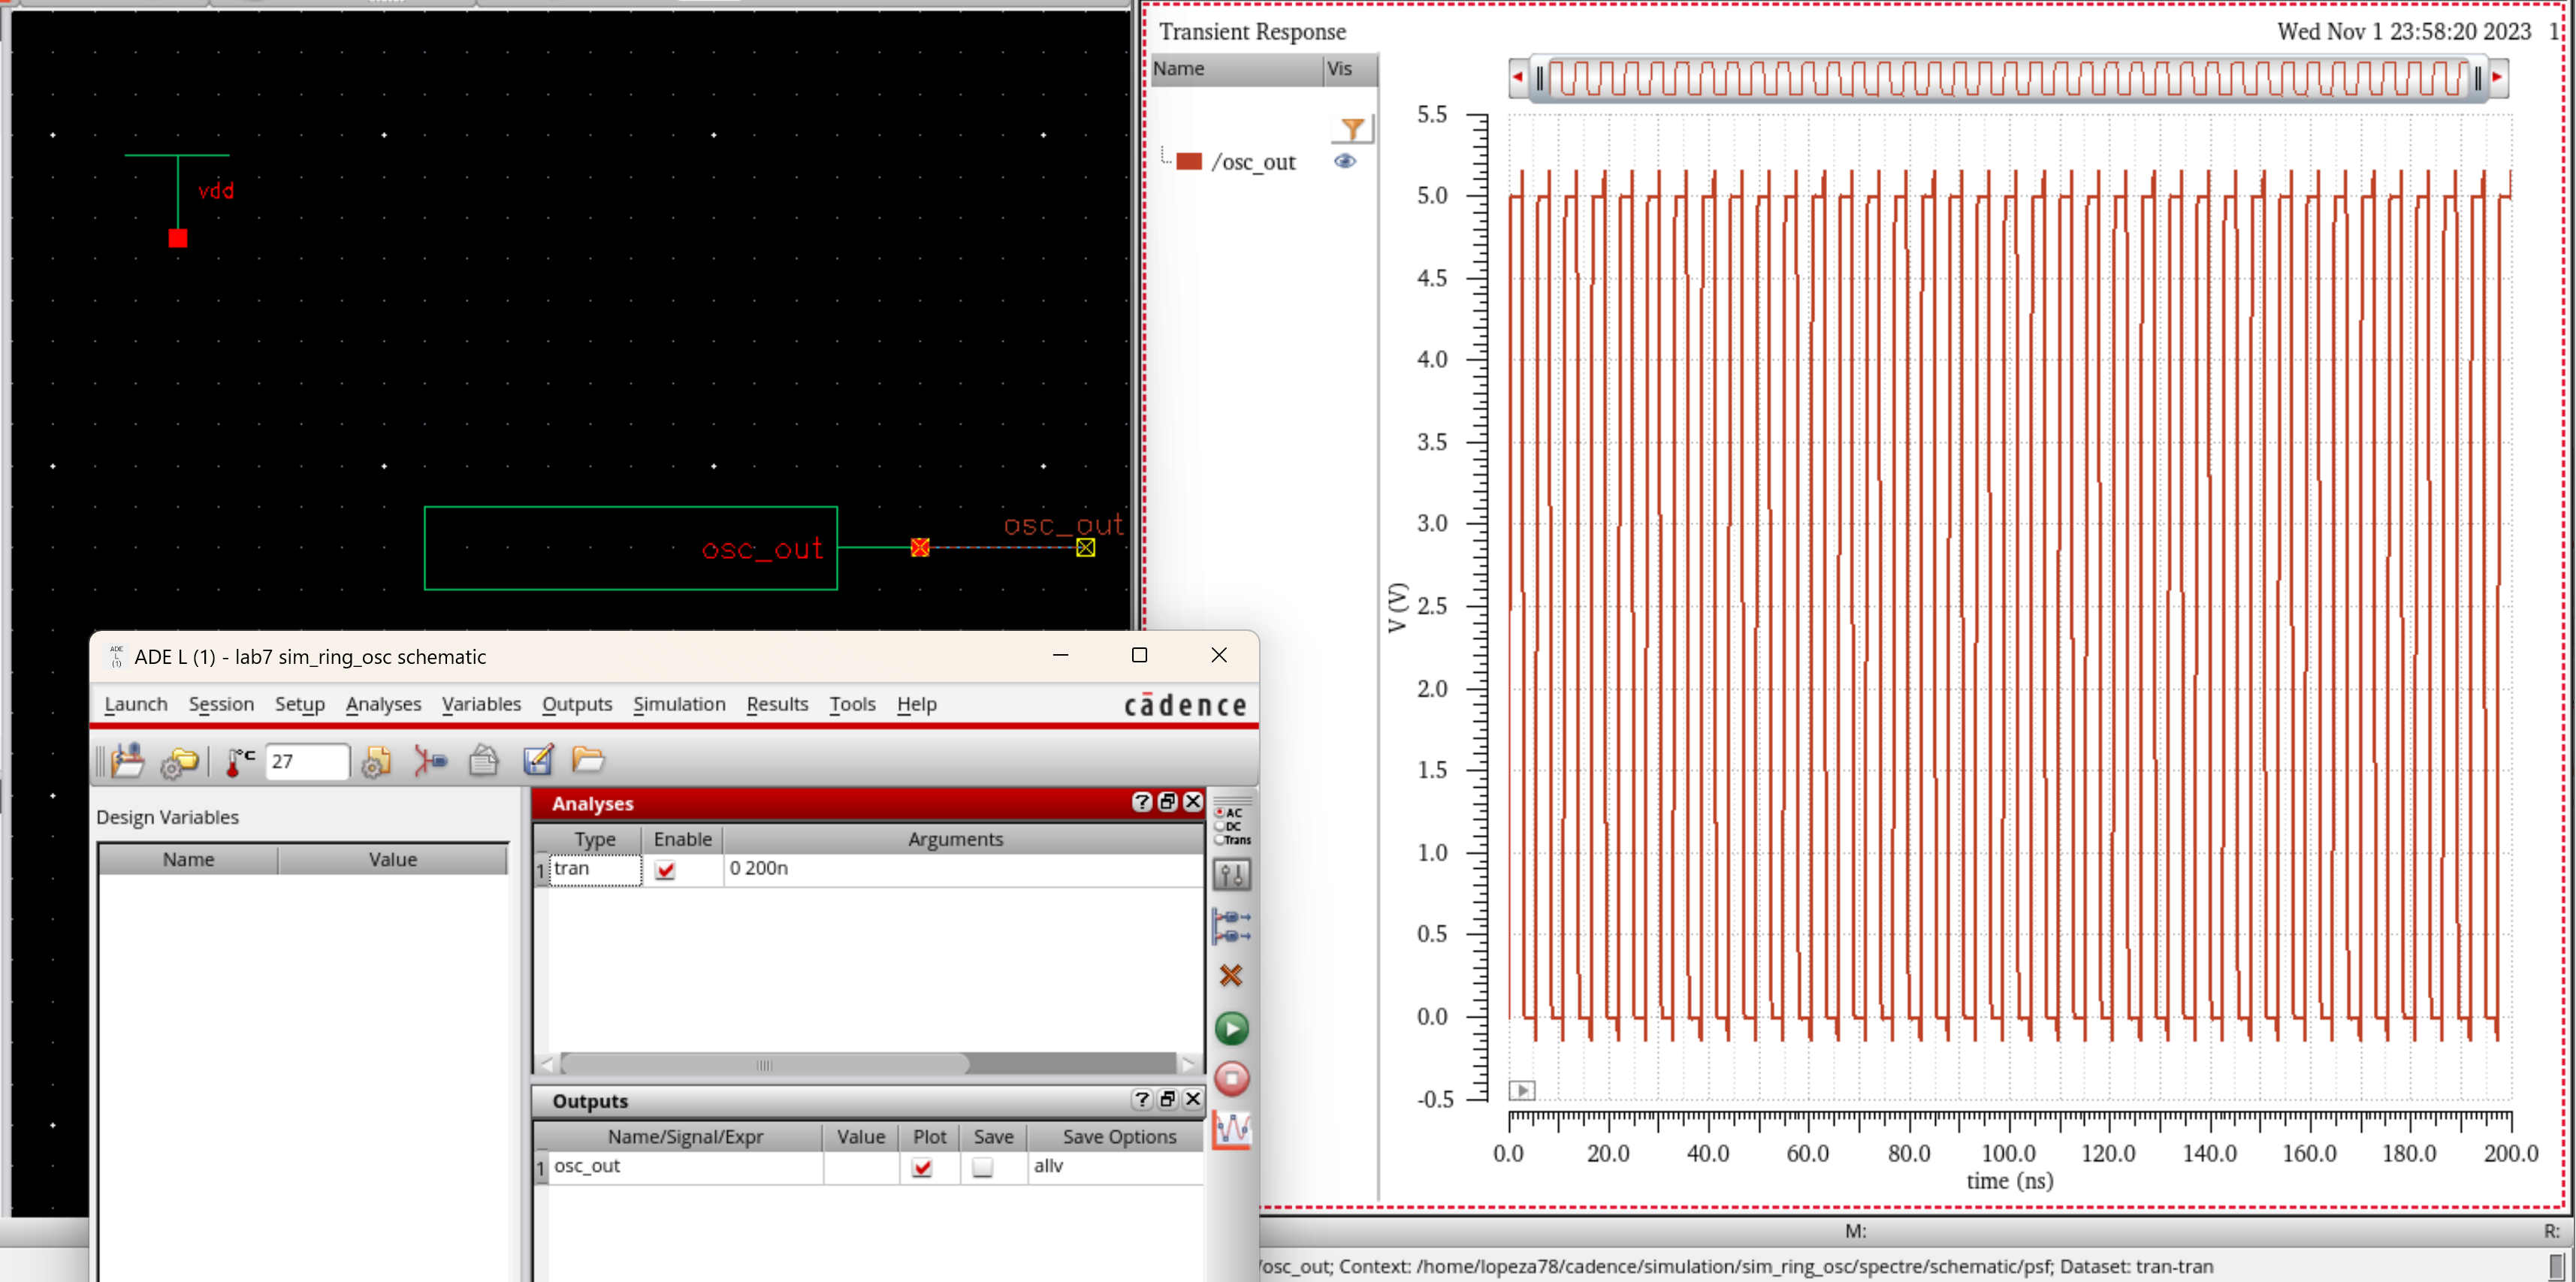2576x1282 pixels.
Task: Open the Analyses menu
Action: [383, 704]
